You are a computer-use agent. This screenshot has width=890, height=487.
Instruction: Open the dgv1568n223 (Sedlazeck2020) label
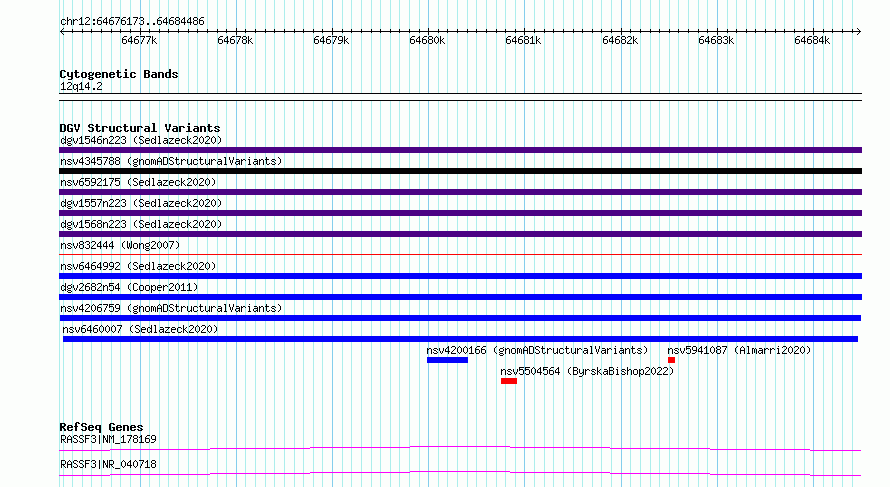tap(141, 224)
